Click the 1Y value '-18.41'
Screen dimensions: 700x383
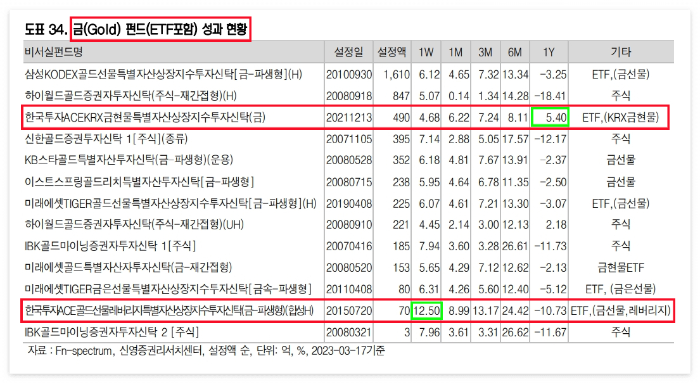click(x=551, y=96)
